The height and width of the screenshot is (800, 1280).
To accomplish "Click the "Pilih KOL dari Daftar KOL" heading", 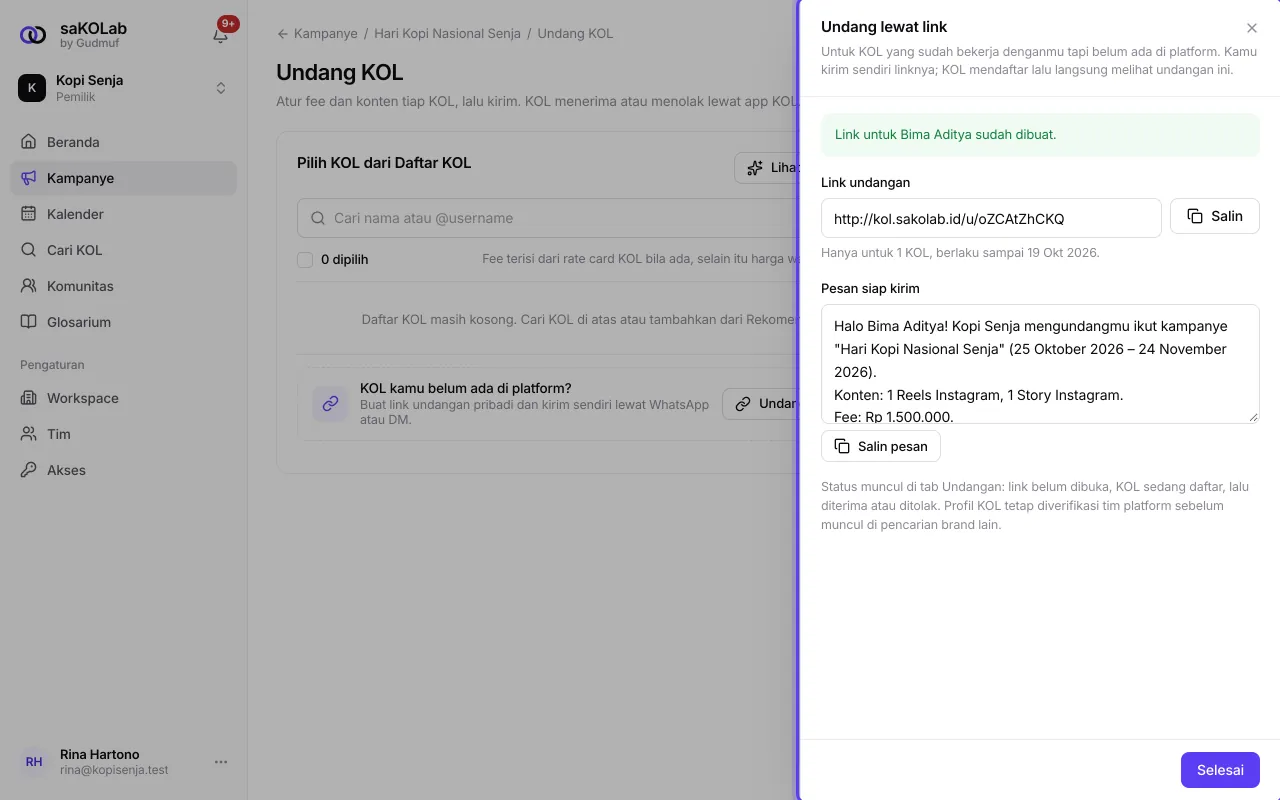I will coord(384,163).
